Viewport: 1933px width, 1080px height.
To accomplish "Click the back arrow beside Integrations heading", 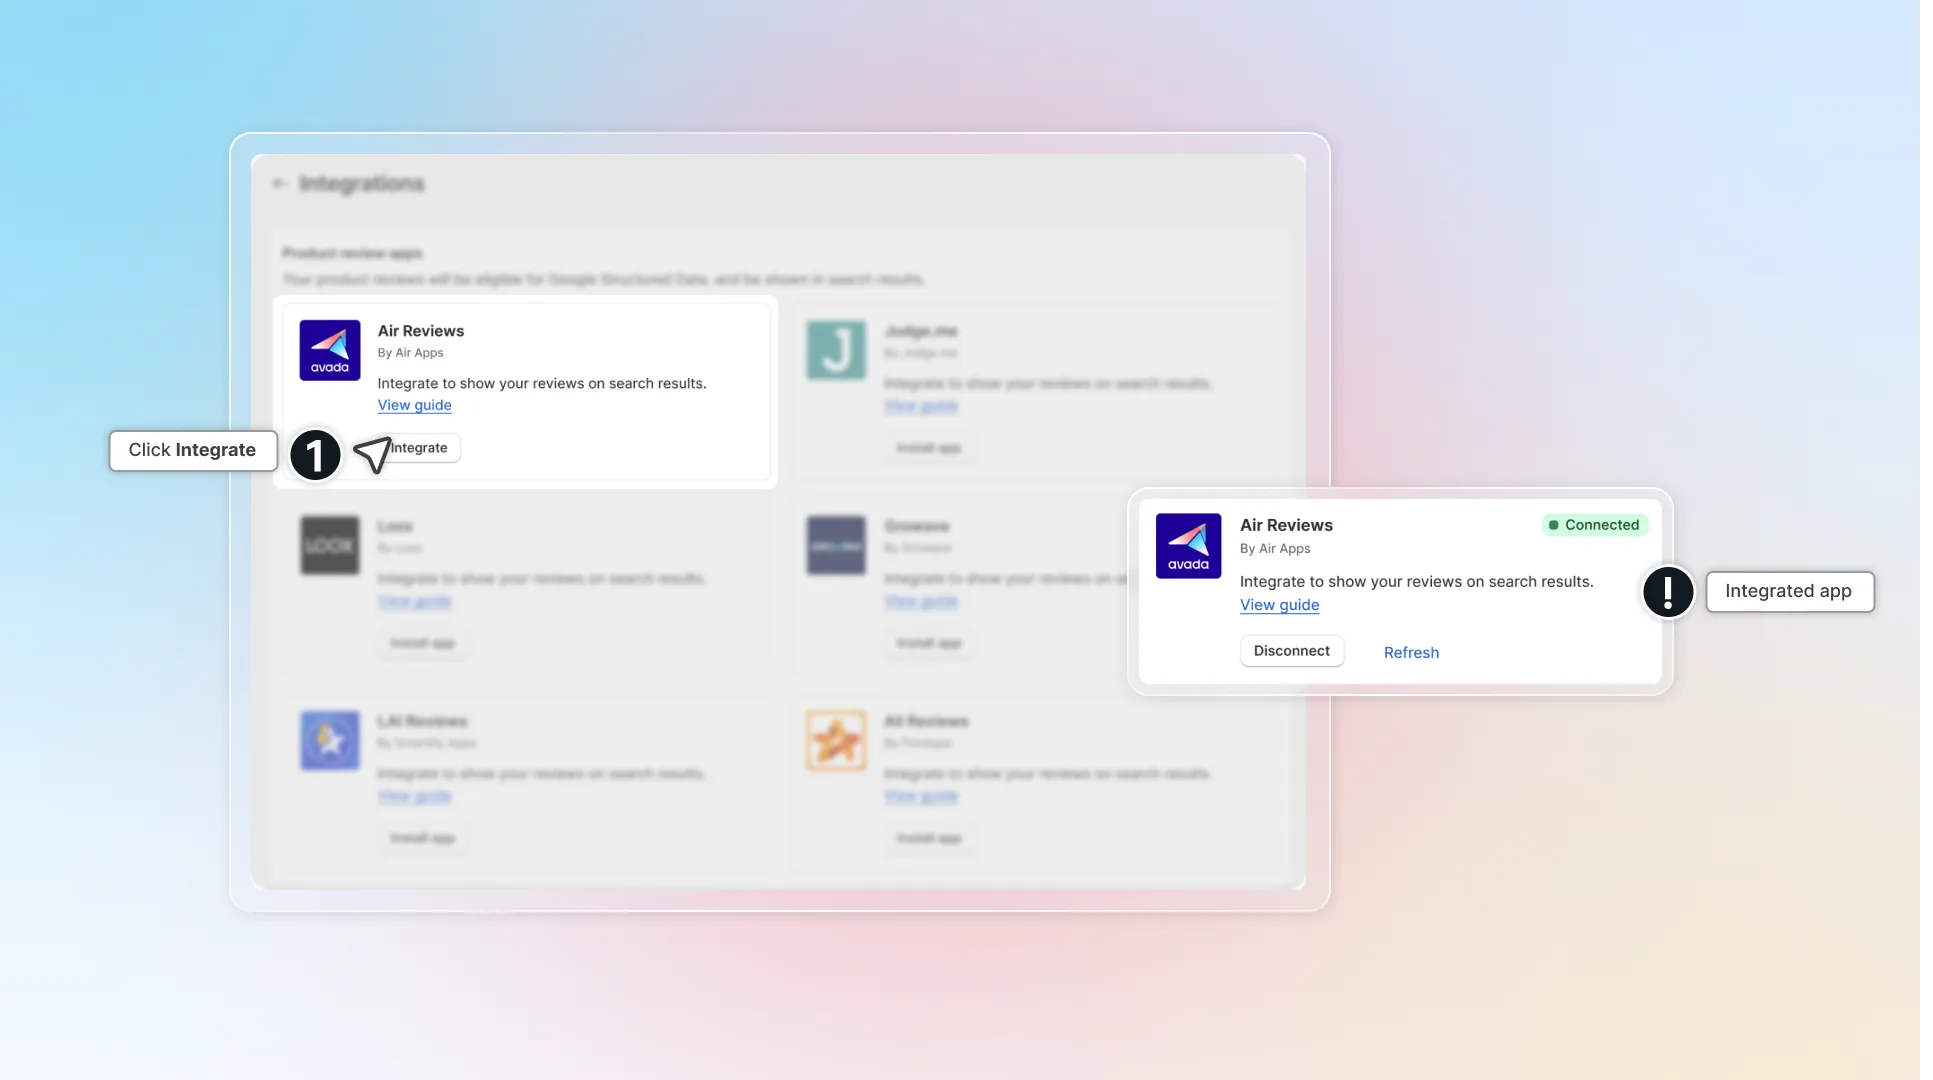I will coord(279,184).
